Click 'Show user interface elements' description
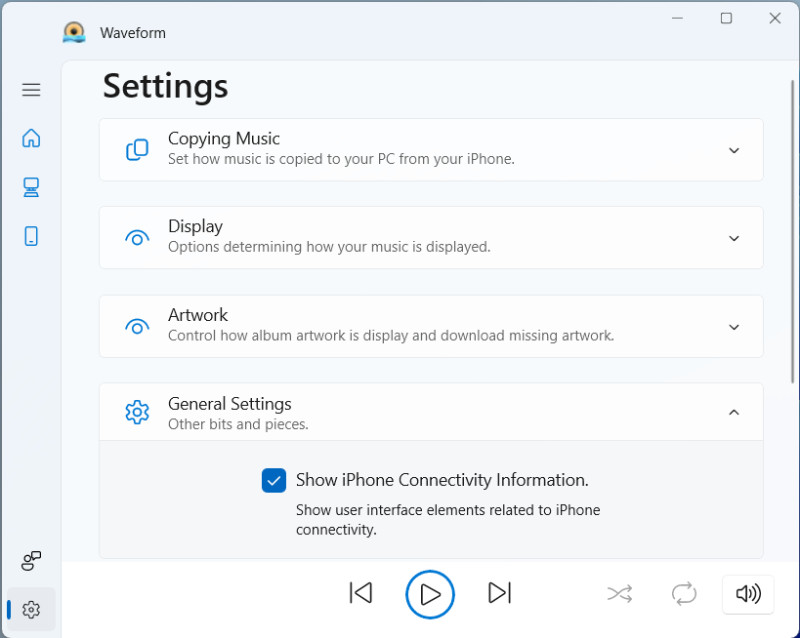 coord(448,520)
